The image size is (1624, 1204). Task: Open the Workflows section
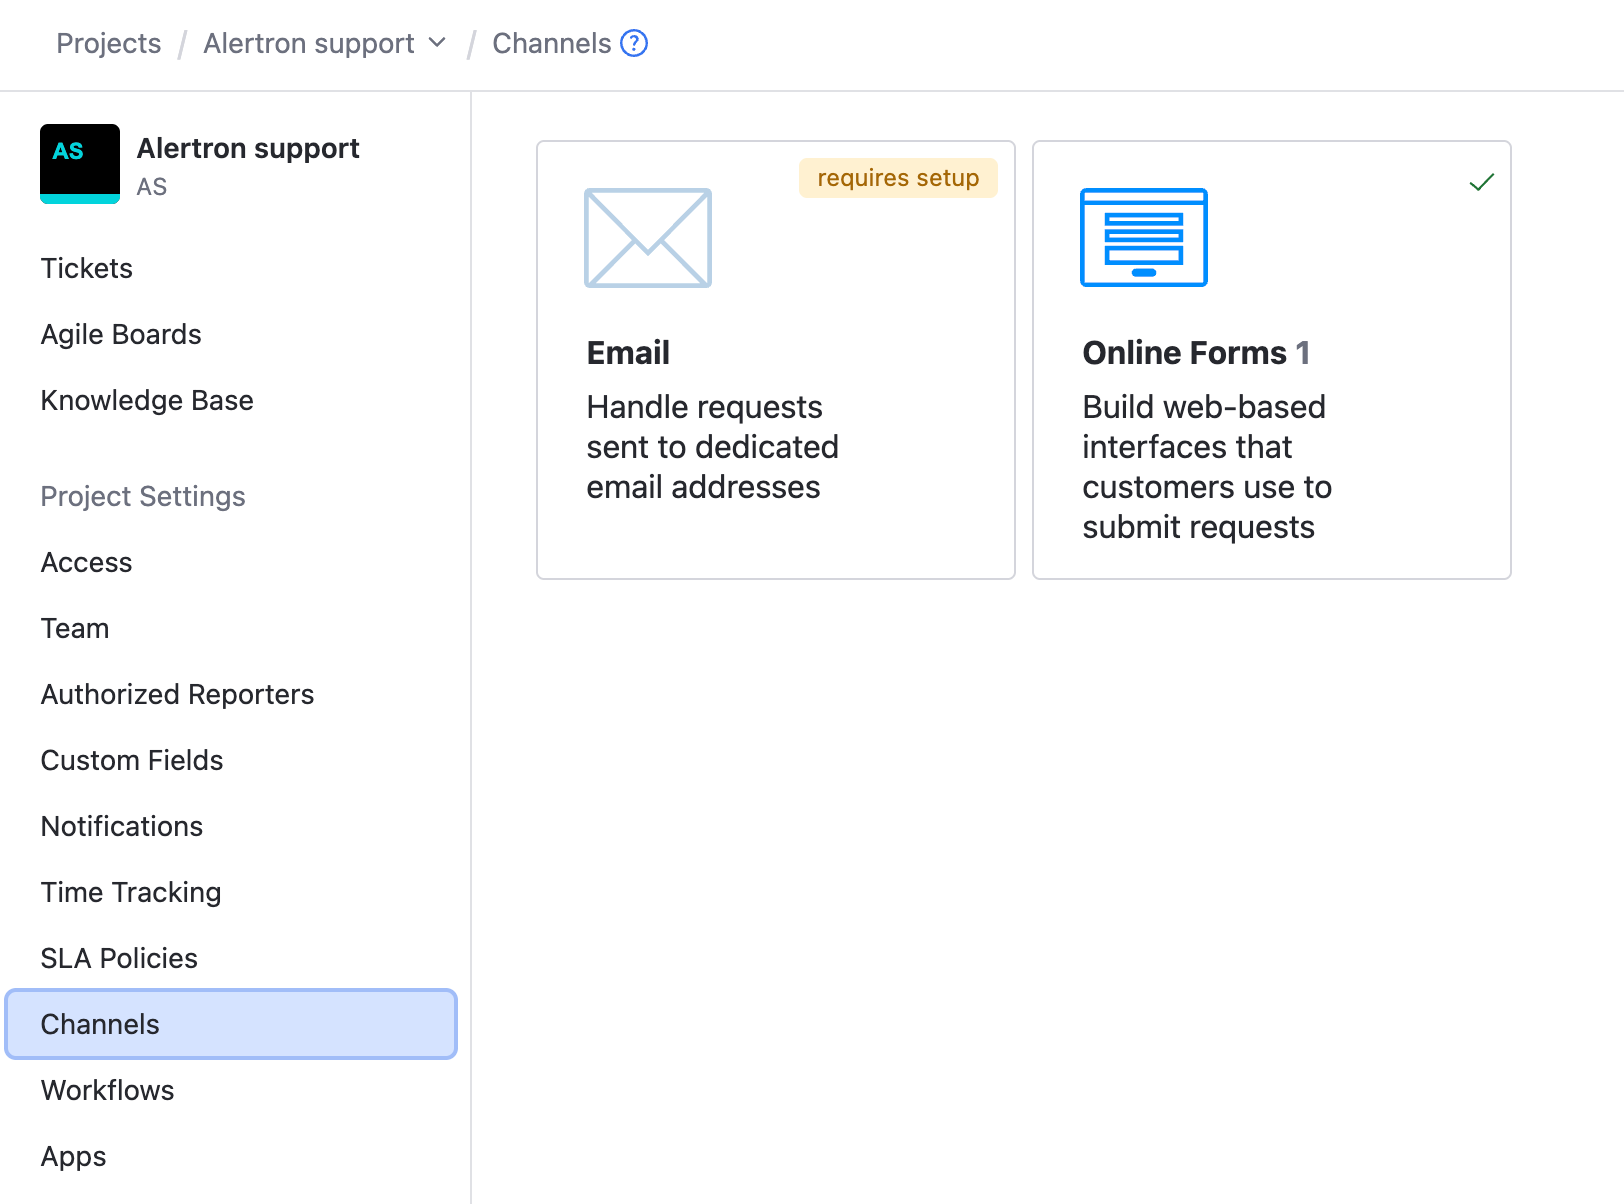pyautogui.click(x=107, y=1090)
